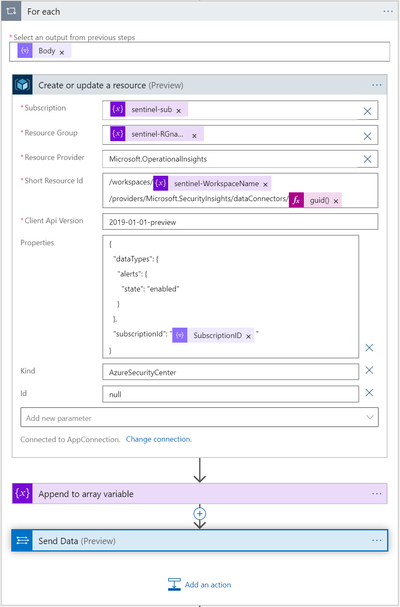Open Append to array variable ellipsis menu
The height and width of the screenshot is (607, 400).
pyautogui.click(x=377, y=494)
